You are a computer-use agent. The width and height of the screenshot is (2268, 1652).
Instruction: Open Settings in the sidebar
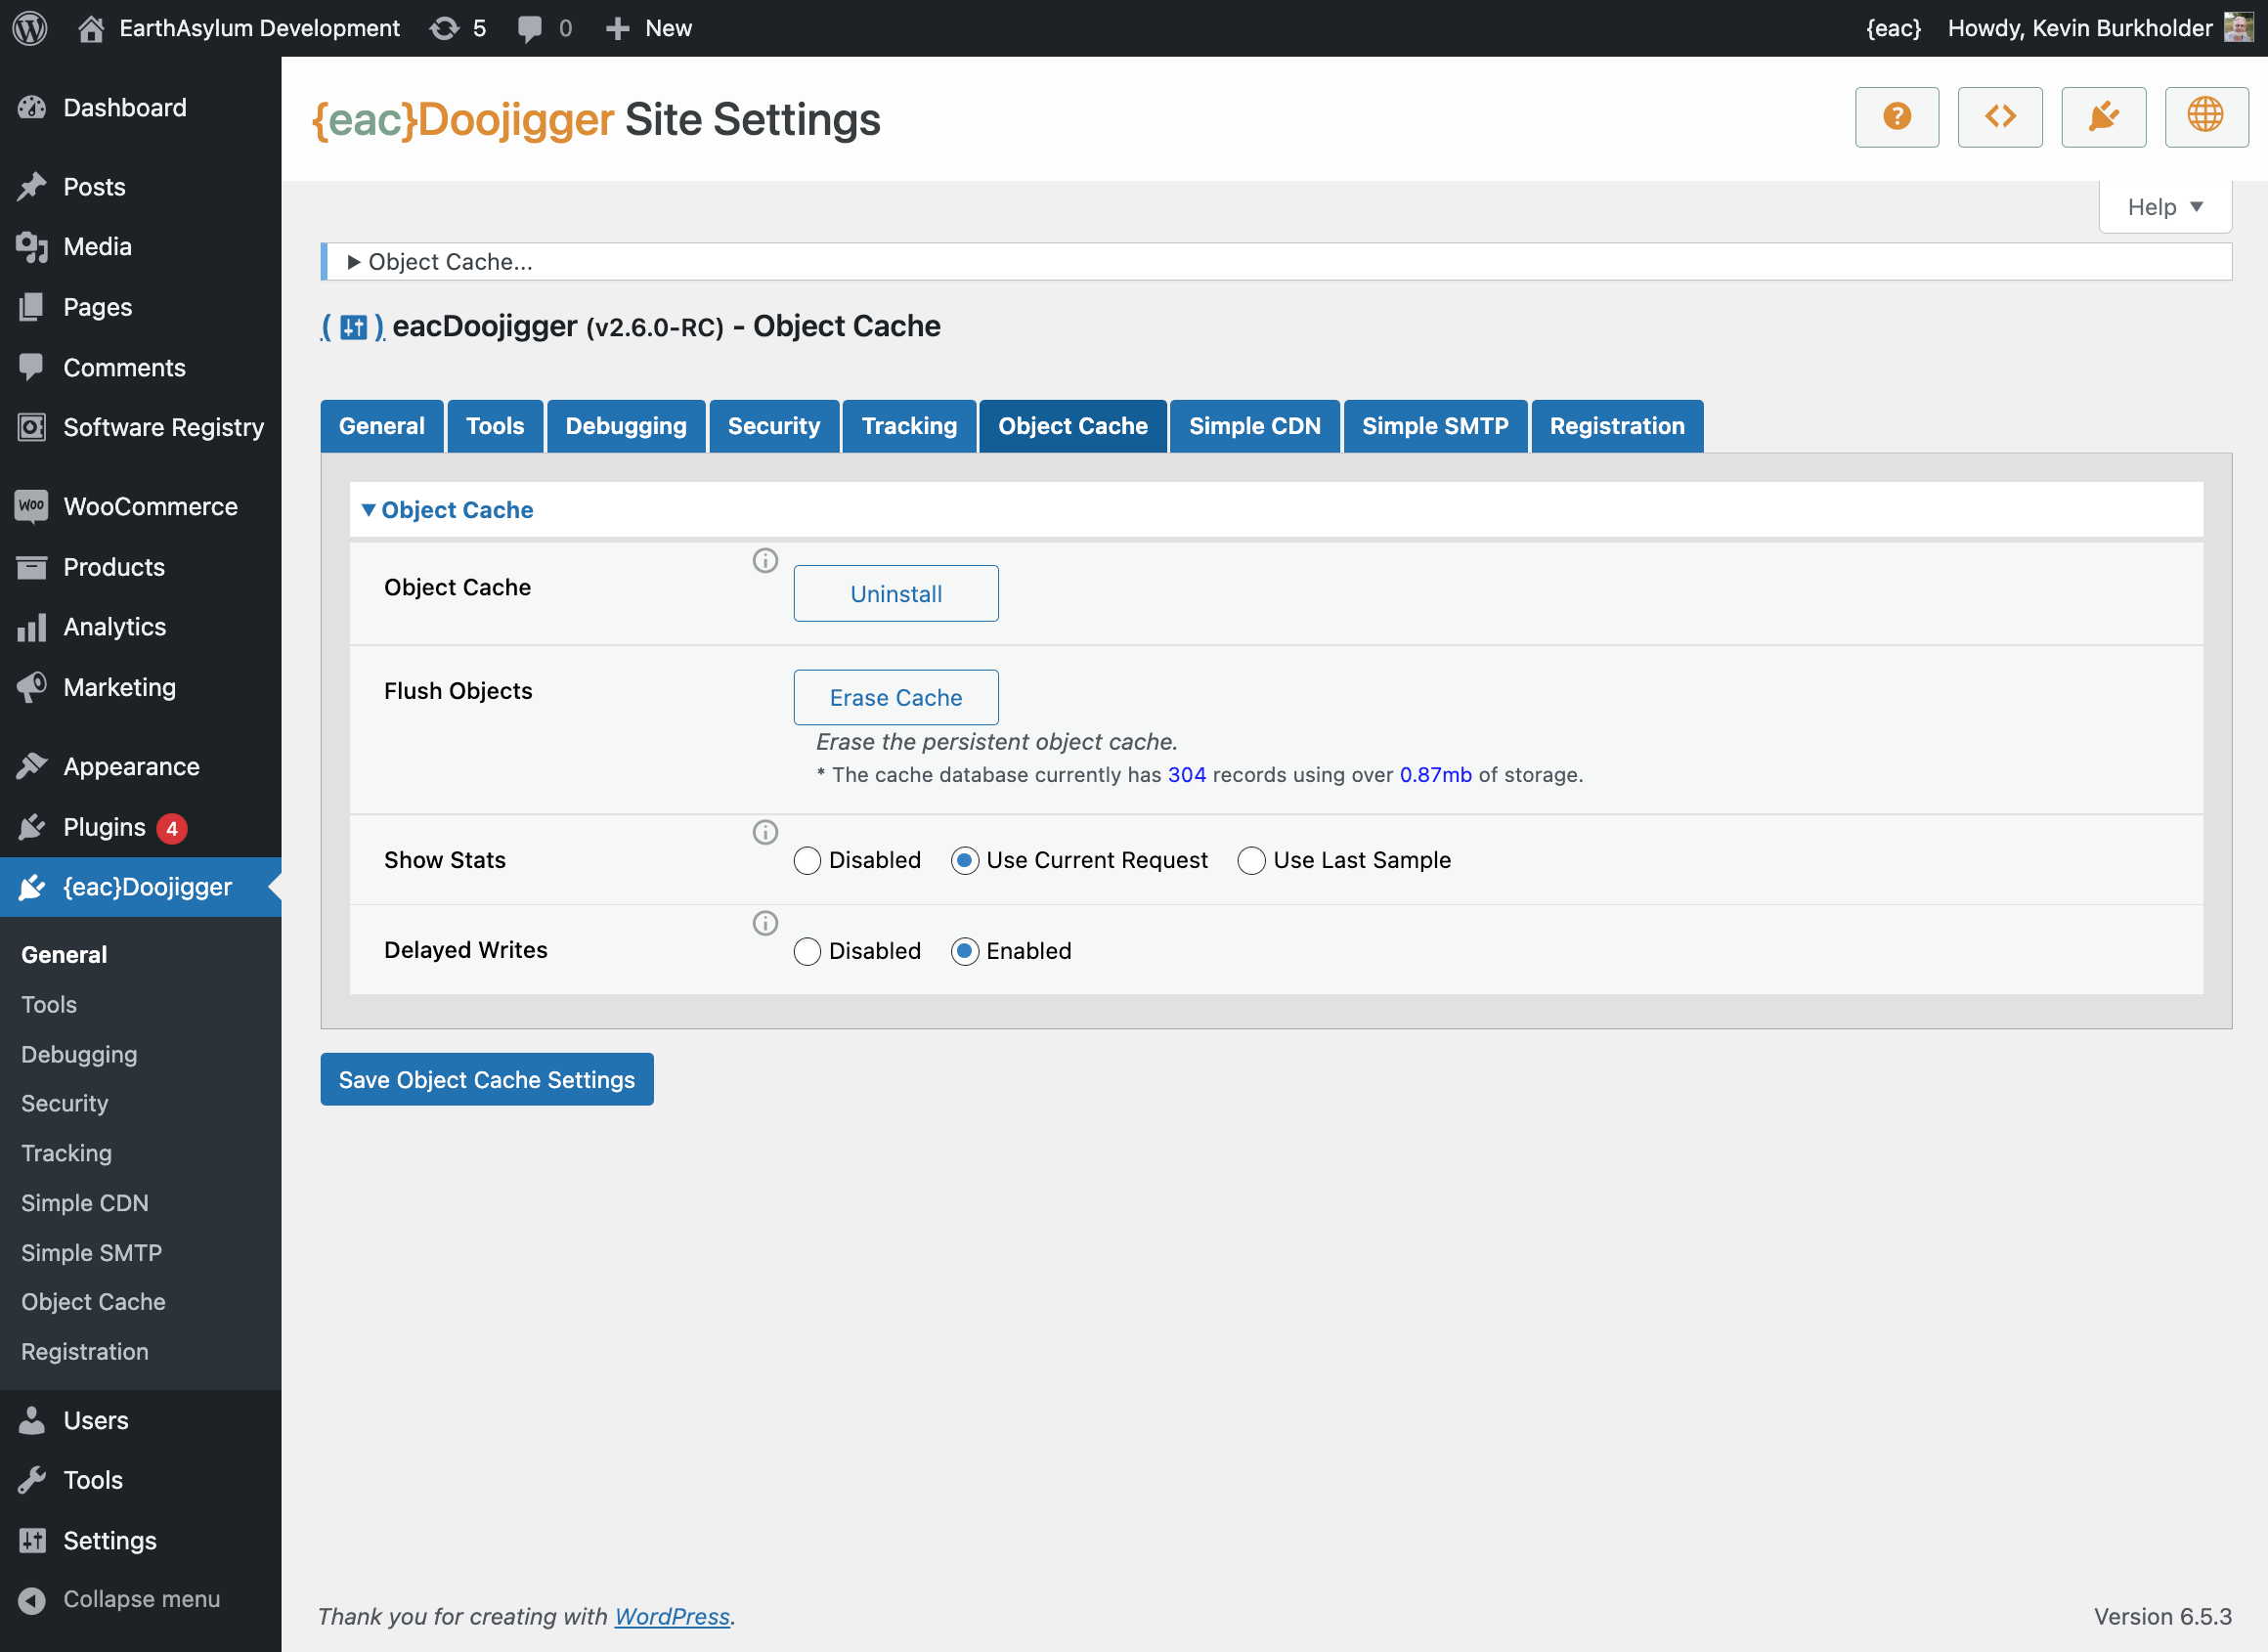pyautogui.click(x=140, y=1540)
